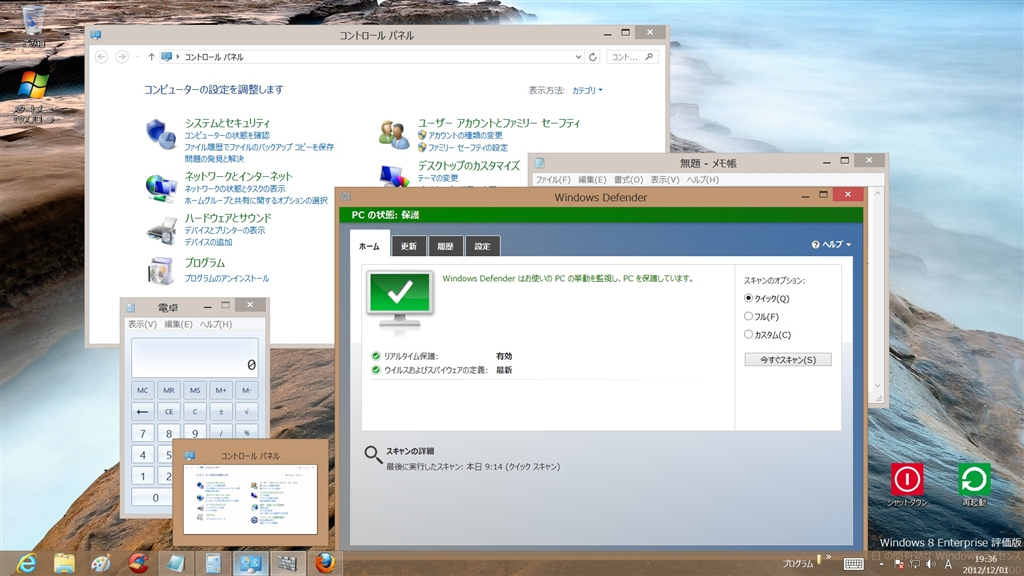
Task: Open the volume speaker icon in tray
Action: tap(931, 564)
